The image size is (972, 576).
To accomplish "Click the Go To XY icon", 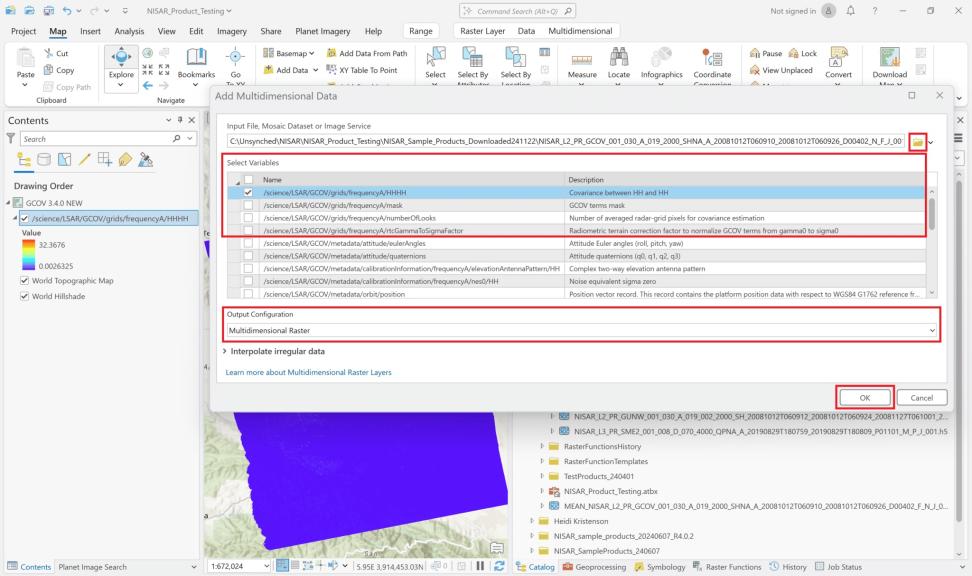I will (235, 57).
